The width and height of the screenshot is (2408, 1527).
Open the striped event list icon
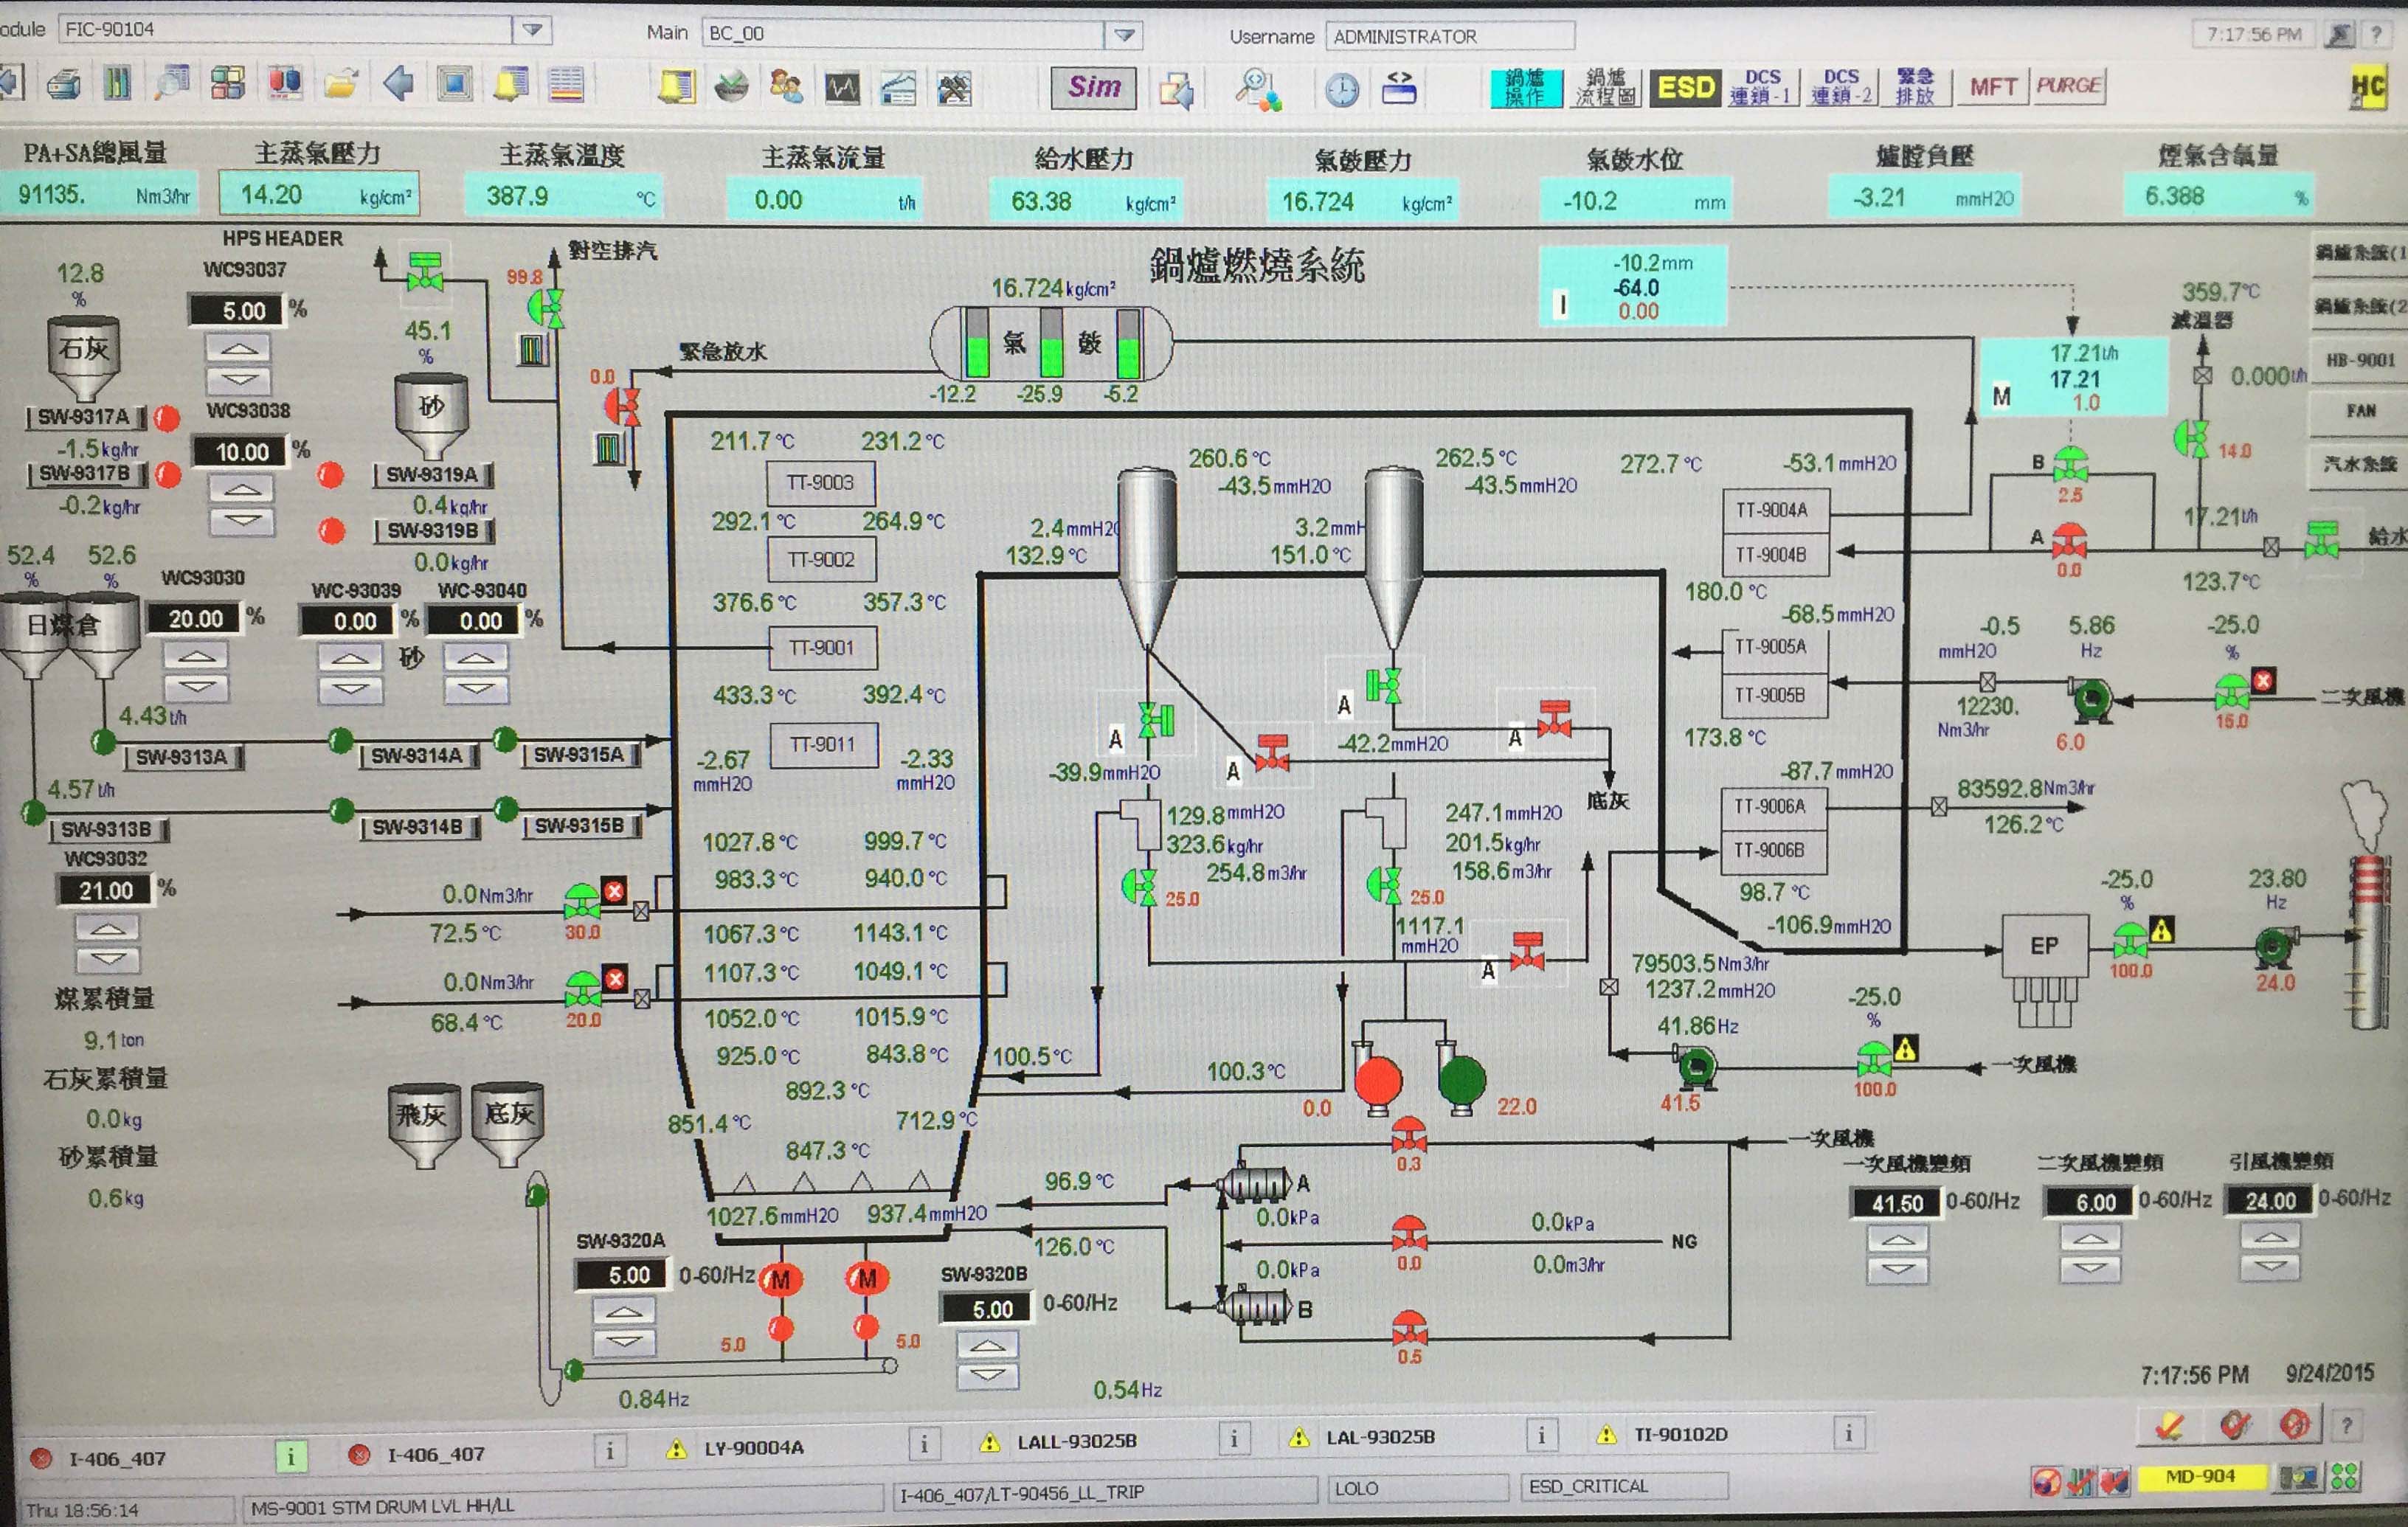click(566, 85)
